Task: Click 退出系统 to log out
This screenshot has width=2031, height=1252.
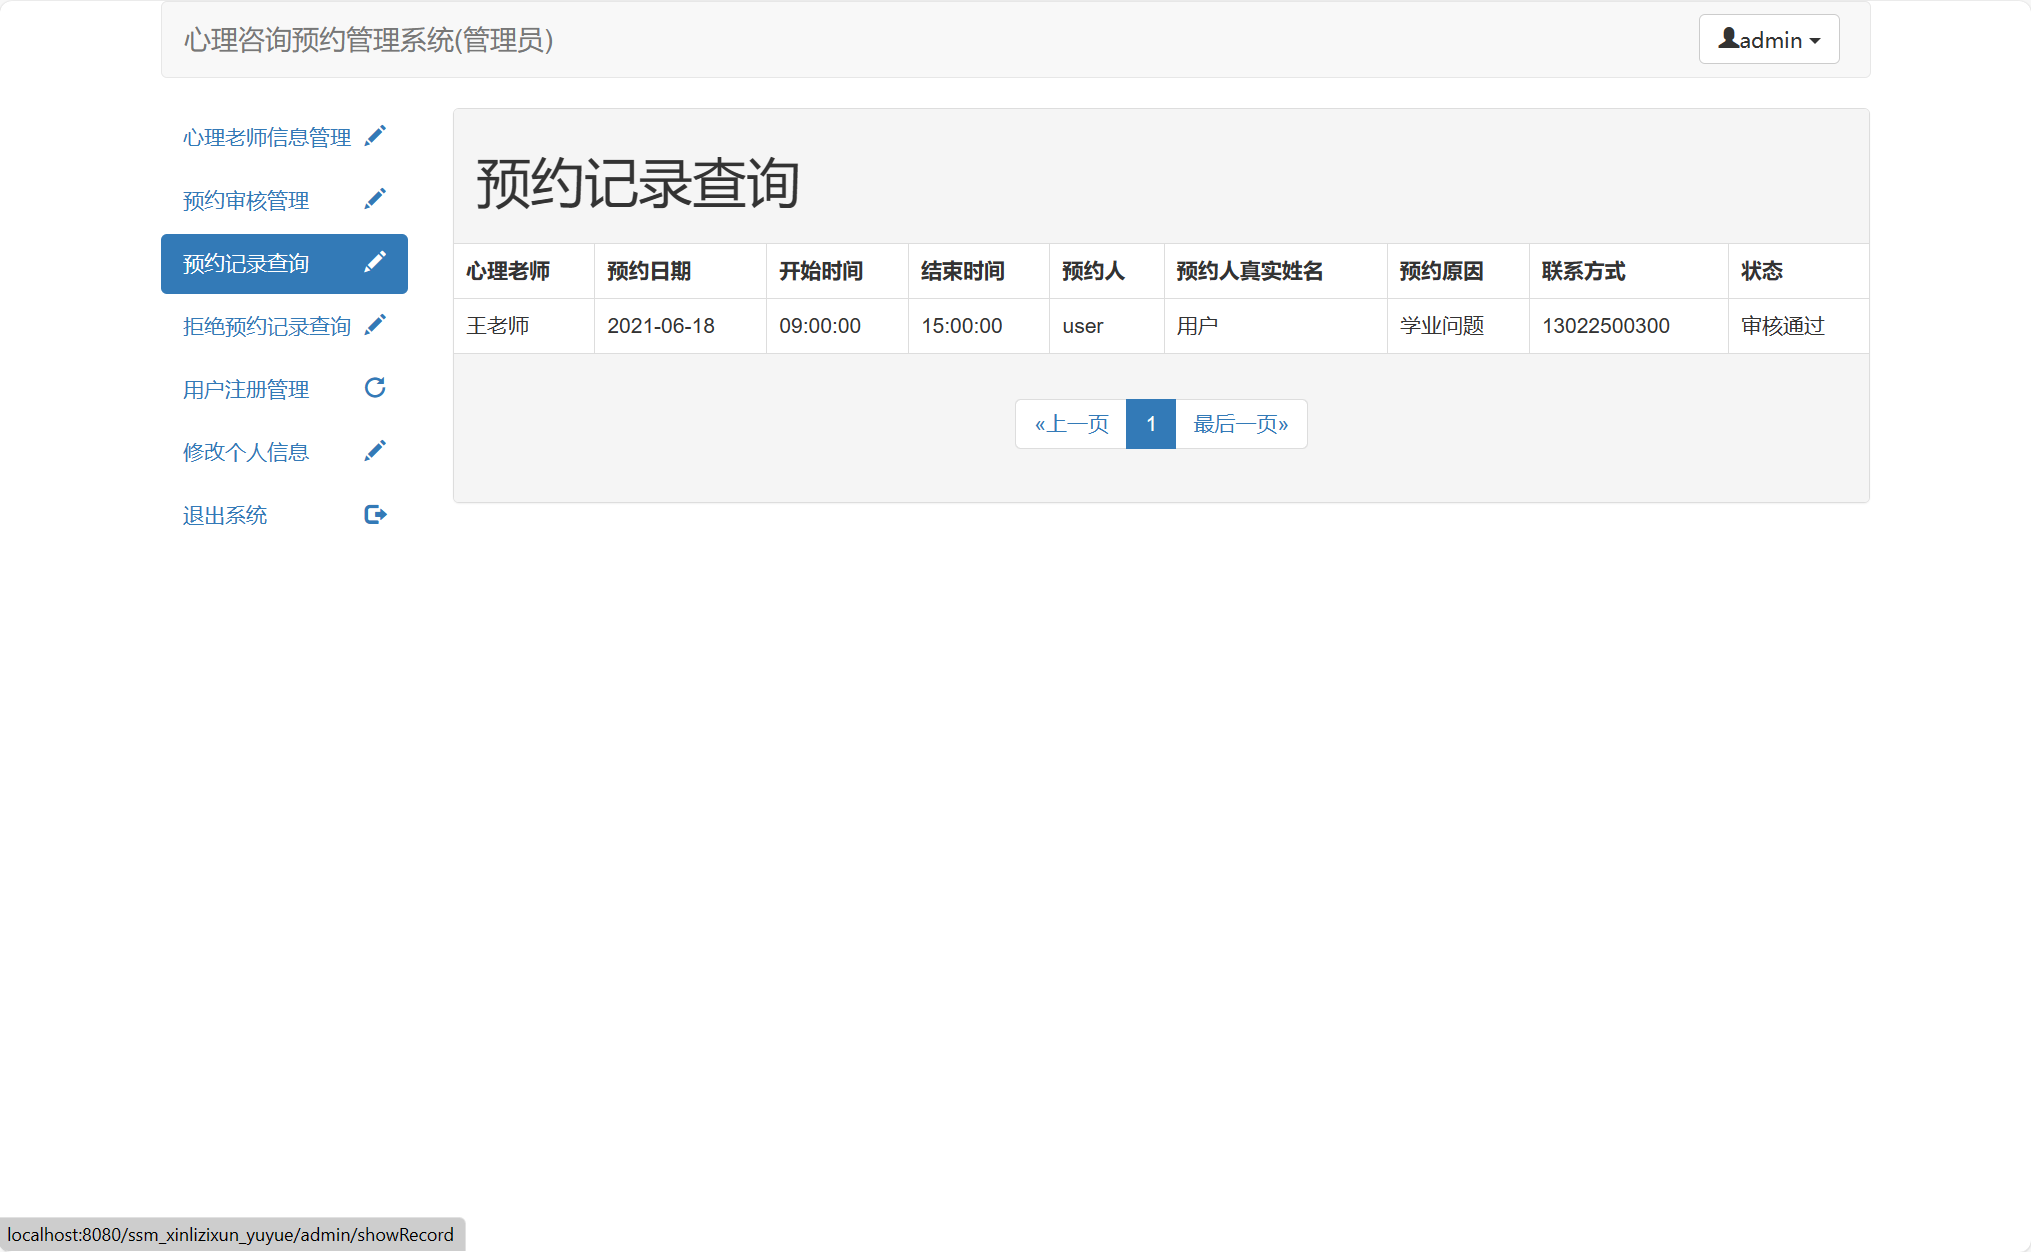Action: (x=224, y=515)
